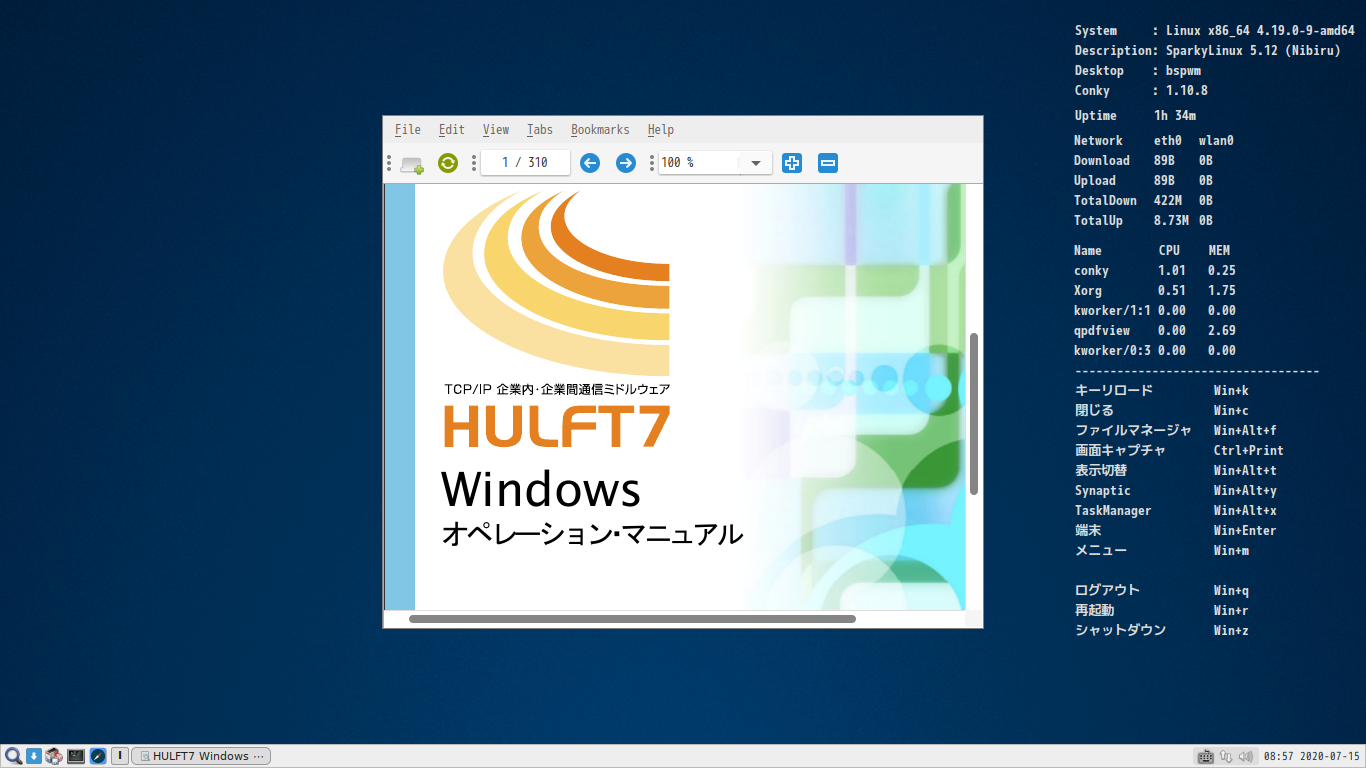1366x768 pixels.
Task: Click the TCP/IP 企業内・企業間通信ミドルウェア text
Action: tap(557, 389)
